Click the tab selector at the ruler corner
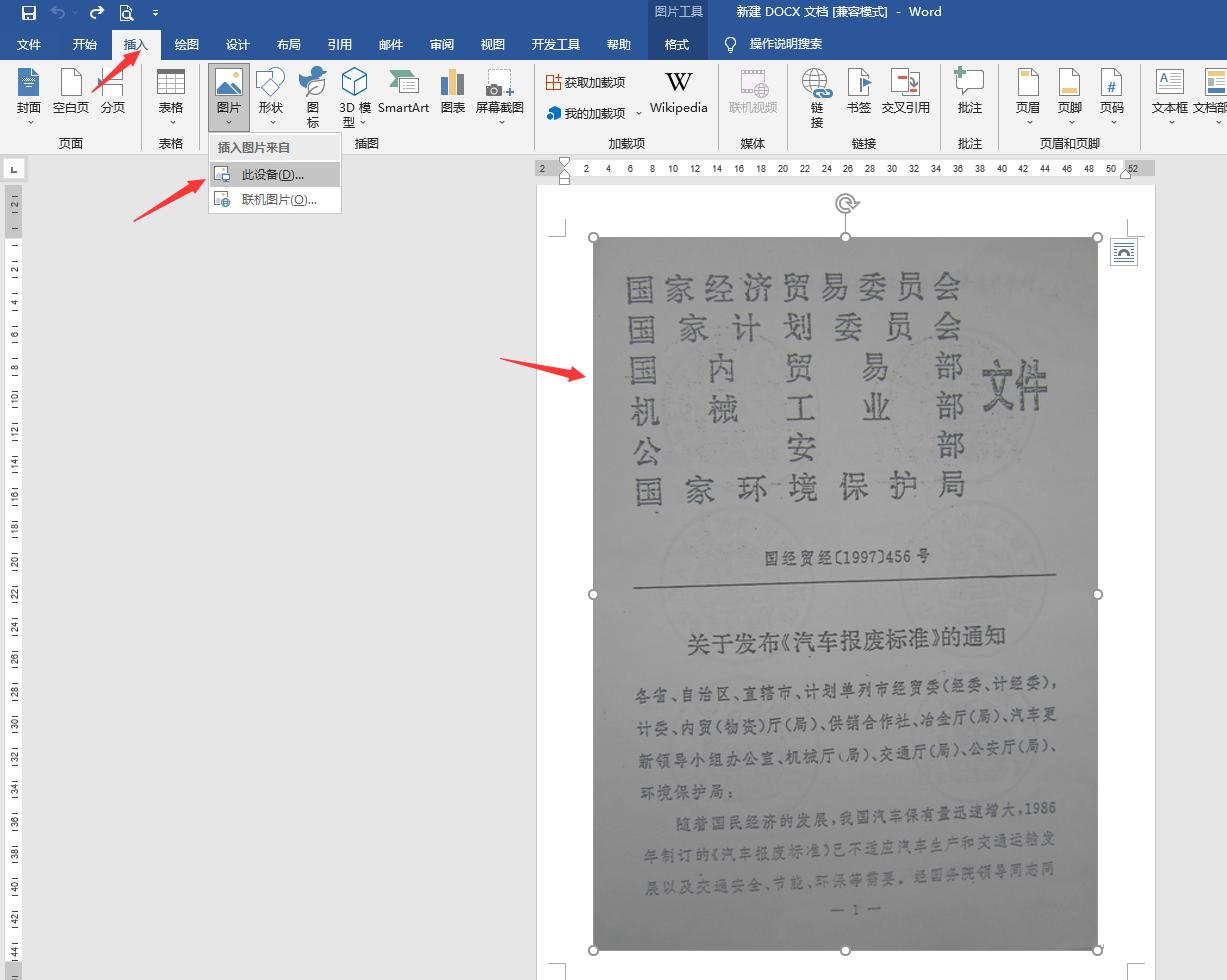This screenshot has width=1227, height=980. pyautogui.click(x=13, y=171)
